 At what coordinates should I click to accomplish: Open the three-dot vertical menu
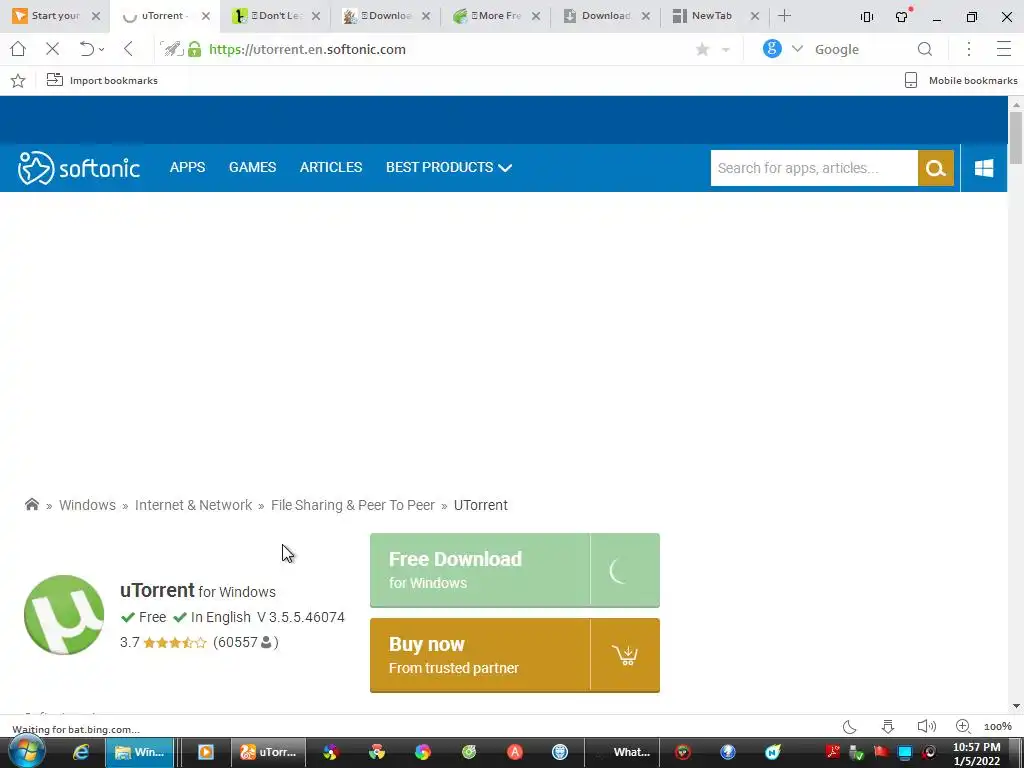[x=969, y=49]
